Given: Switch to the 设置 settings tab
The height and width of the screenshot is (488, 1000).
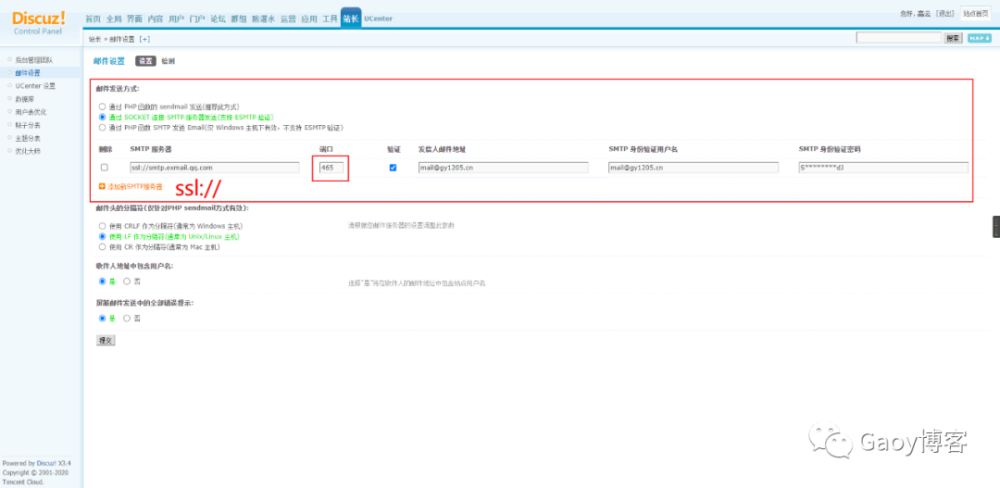Looking at the screenshot, I should [145, 61].
